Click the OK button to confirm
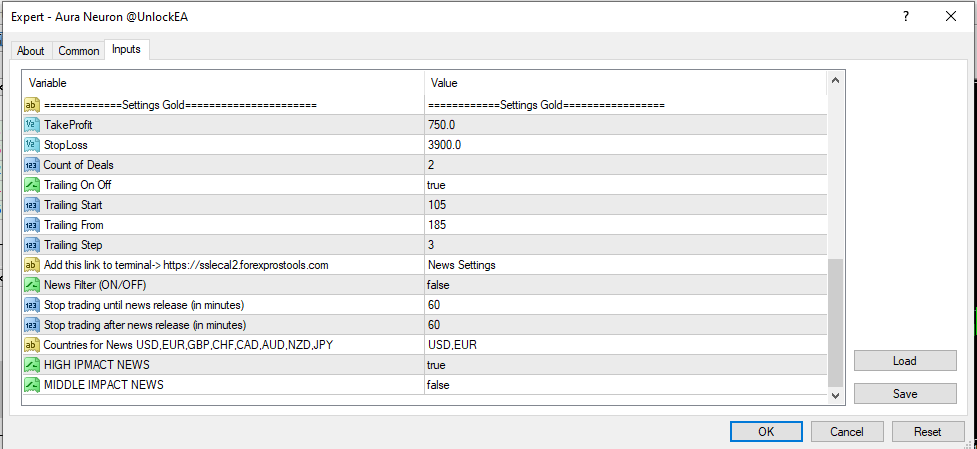The width and height of the screenshot is (977, 449). pyautogui.click(x=765, y=432)
